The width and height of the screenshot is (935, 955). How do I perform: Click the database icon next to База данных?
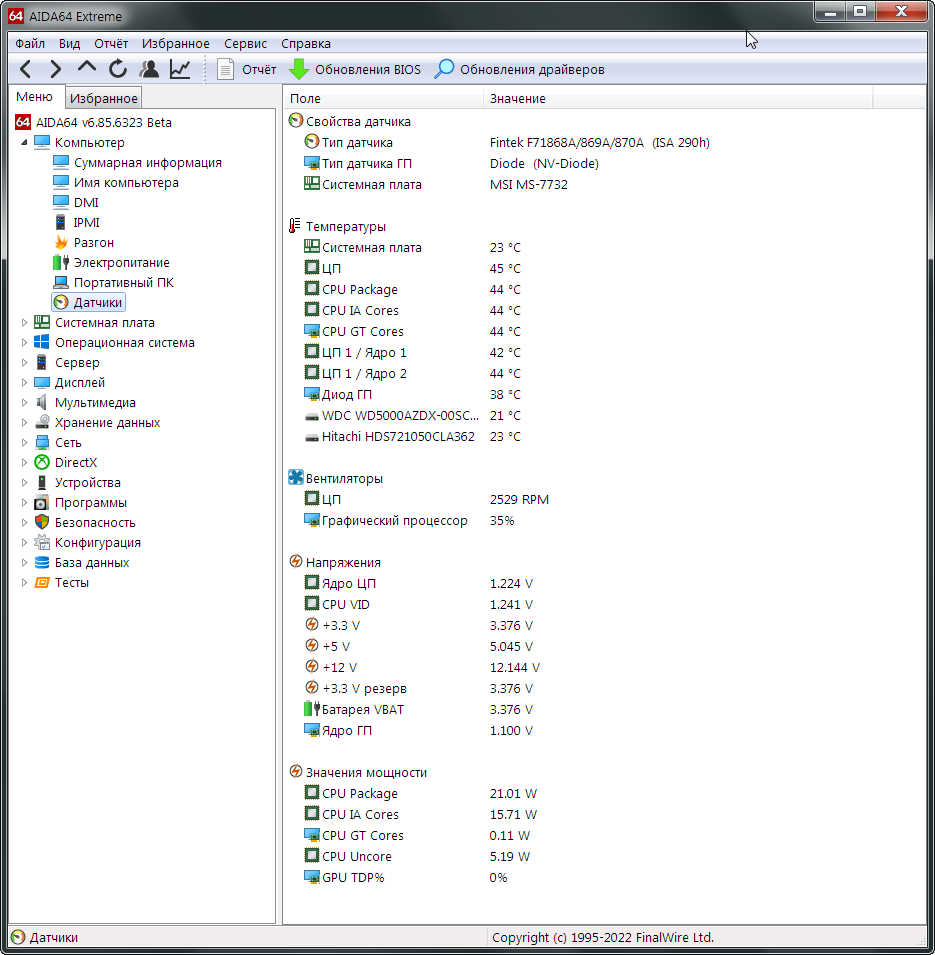tap(42, 562)
